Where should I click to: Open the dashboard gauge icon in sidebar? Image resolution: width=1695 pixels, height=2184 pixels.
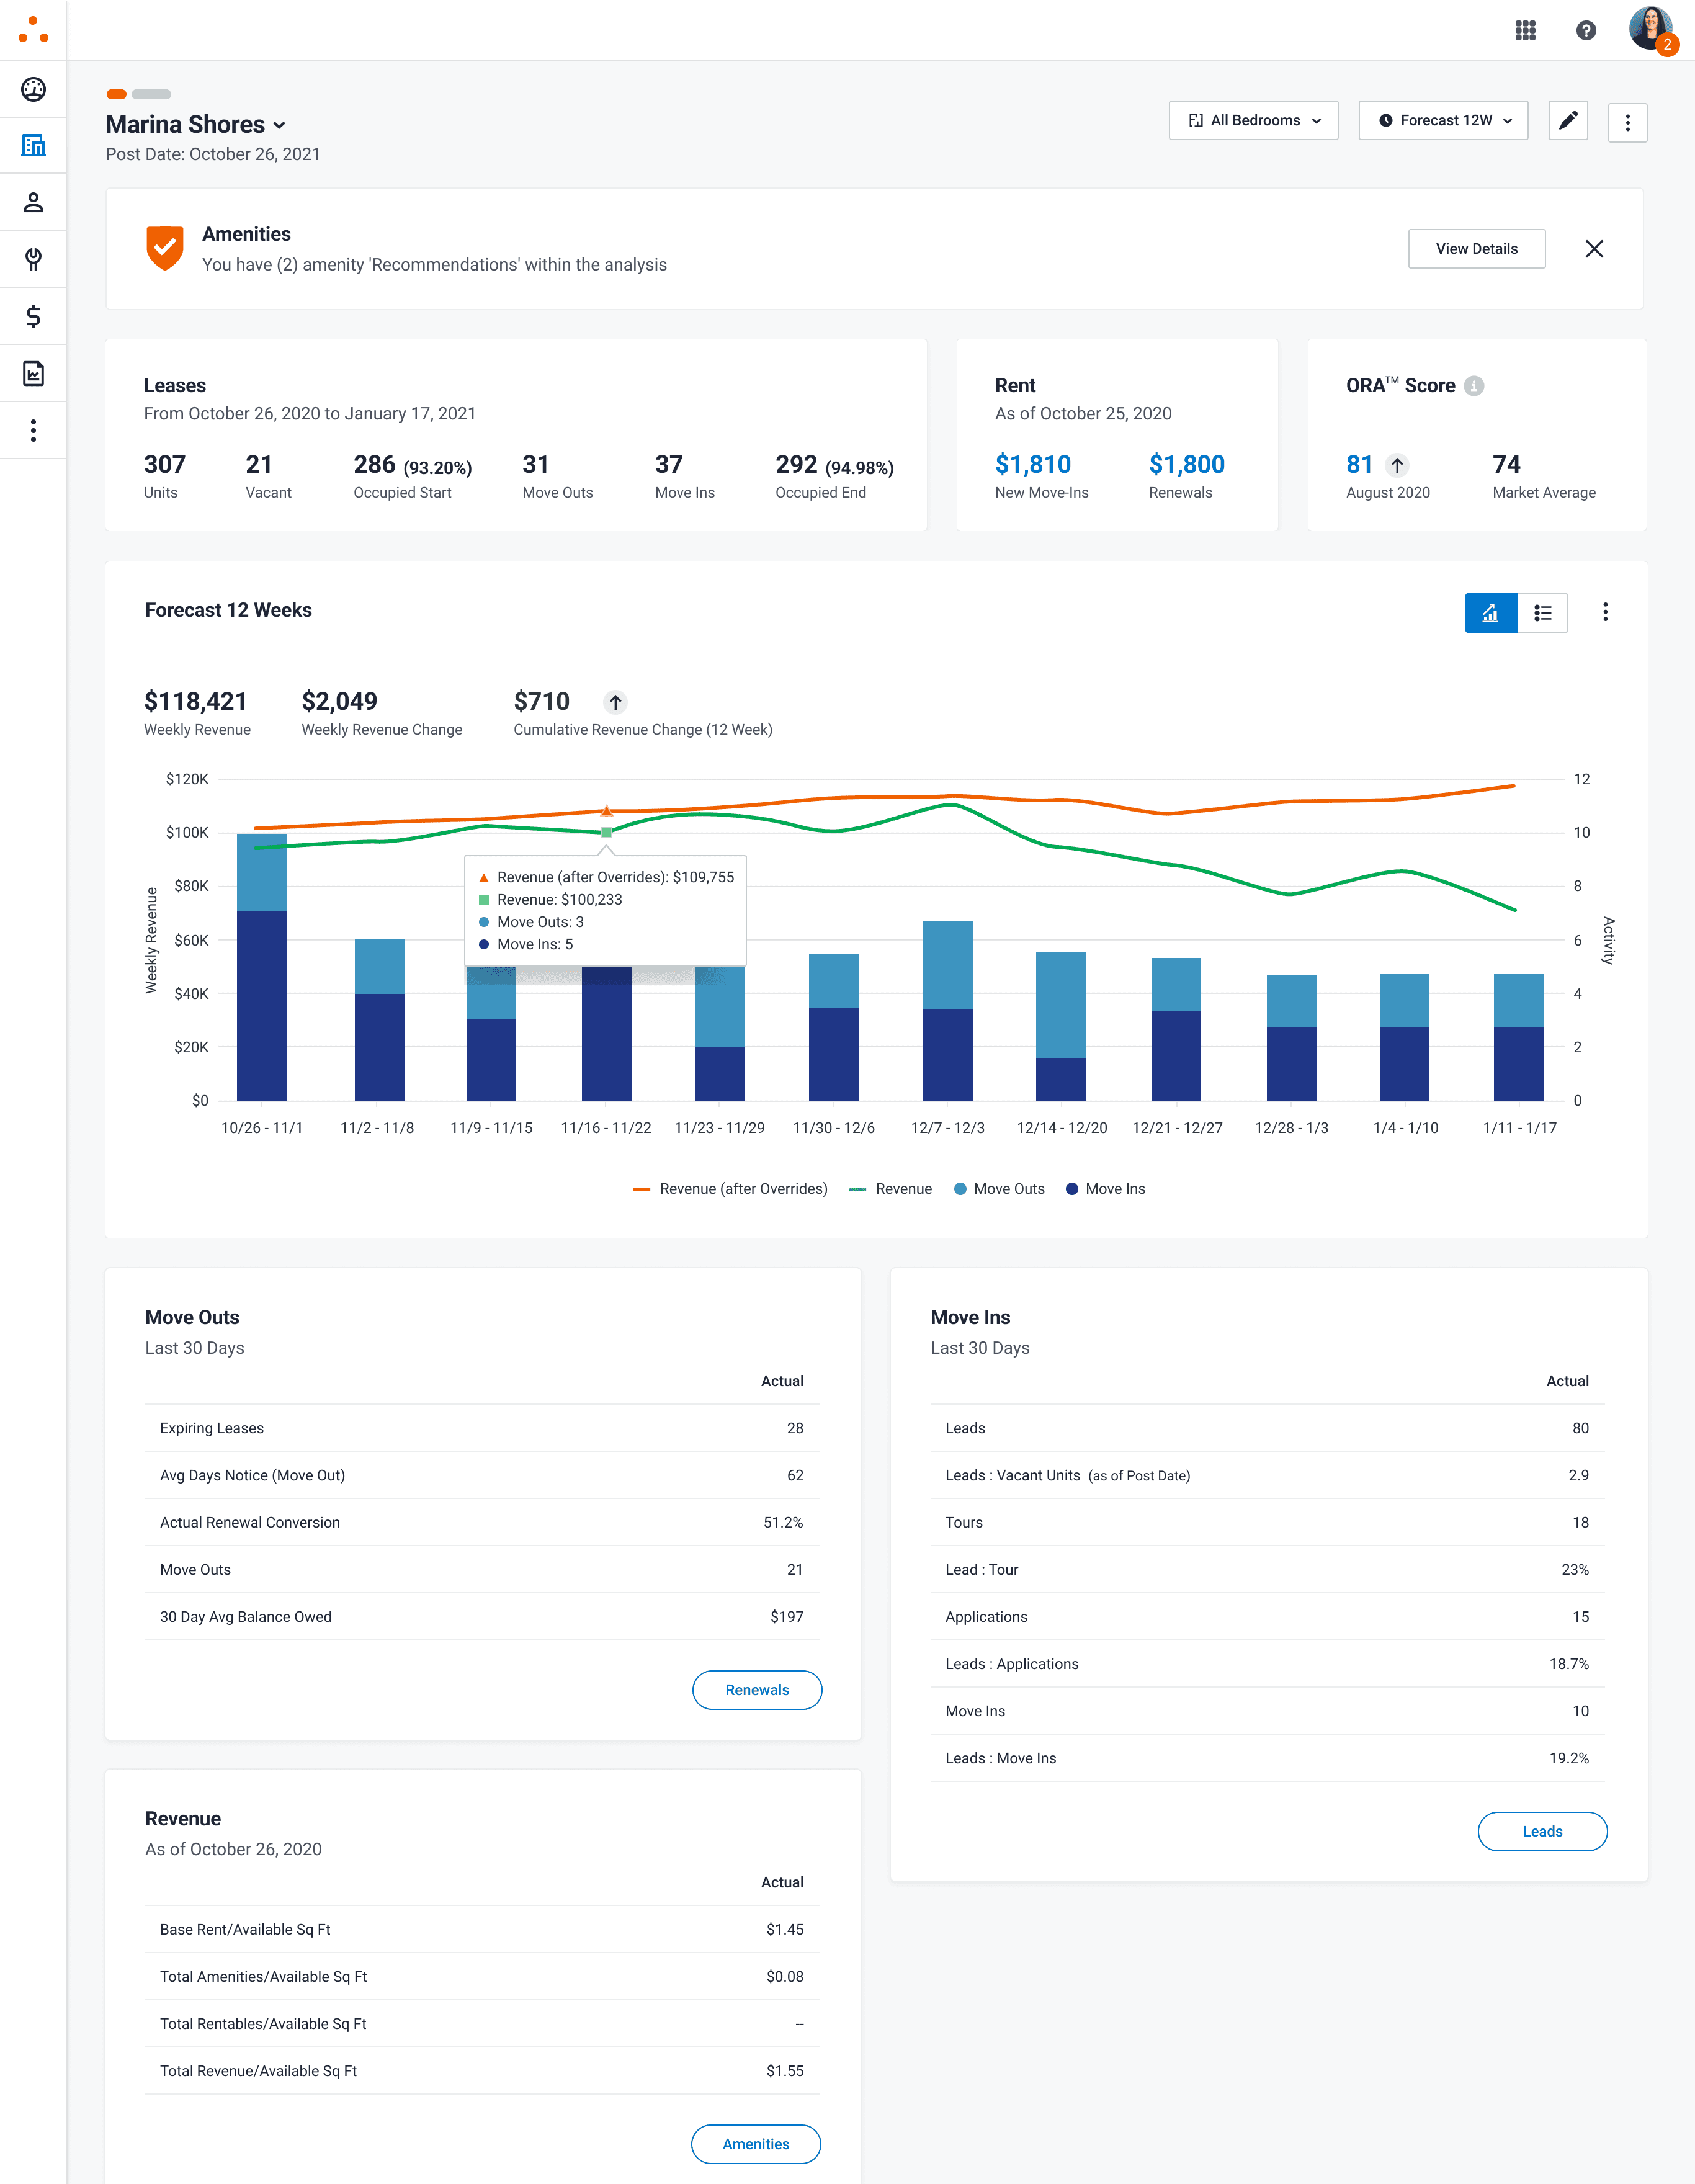(33, 89)
